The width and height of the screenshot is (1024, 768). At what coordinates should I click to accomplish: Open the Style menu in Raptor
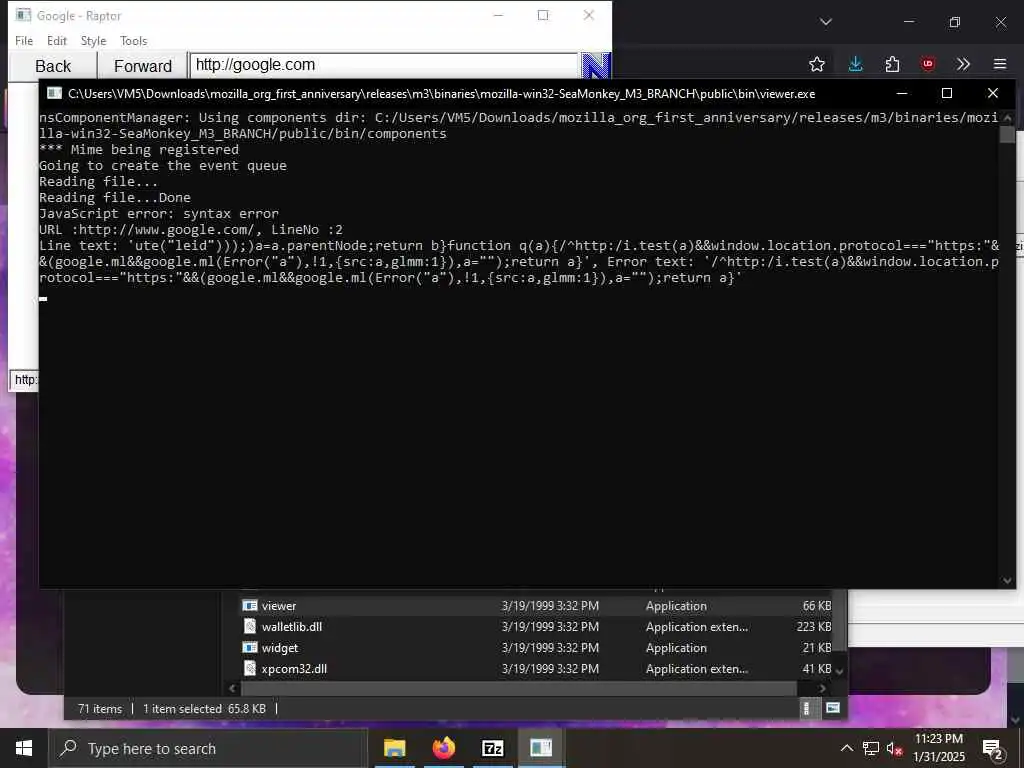tap(93, 40)
